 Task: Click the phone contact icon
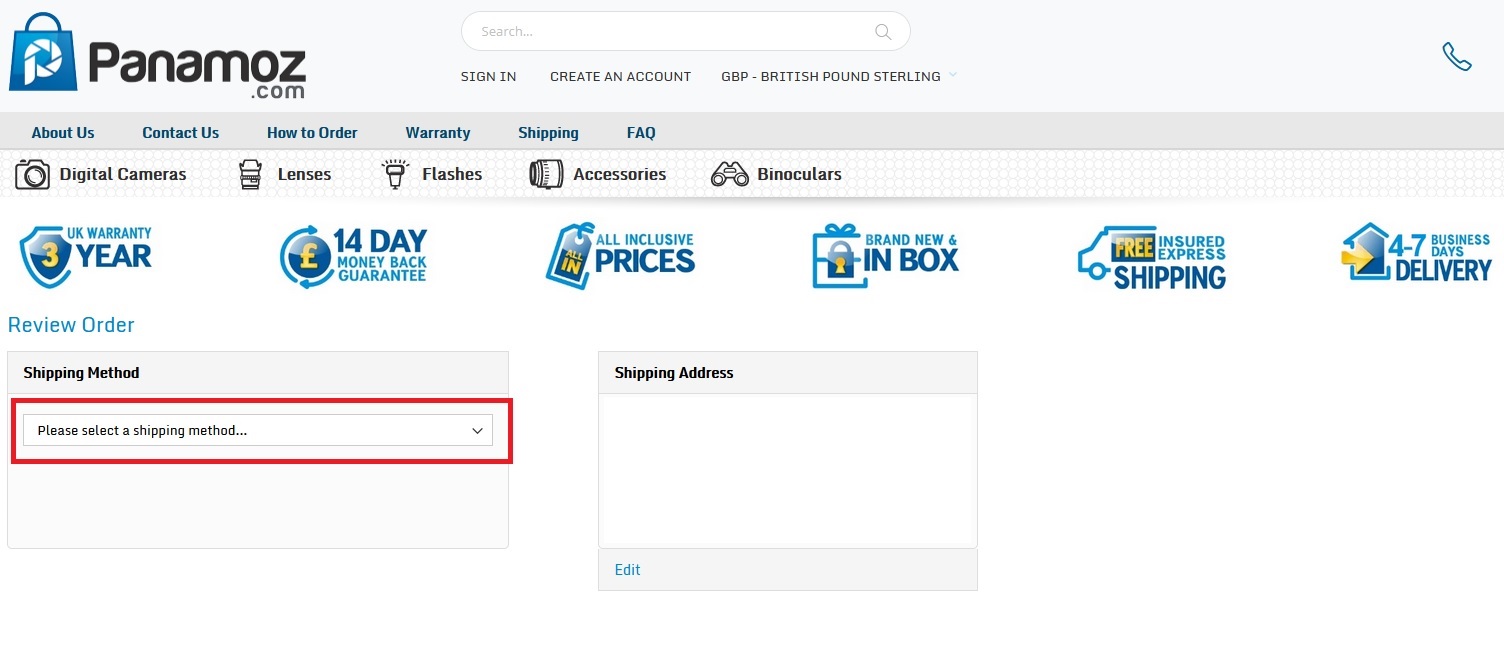tap(1457, 57)
